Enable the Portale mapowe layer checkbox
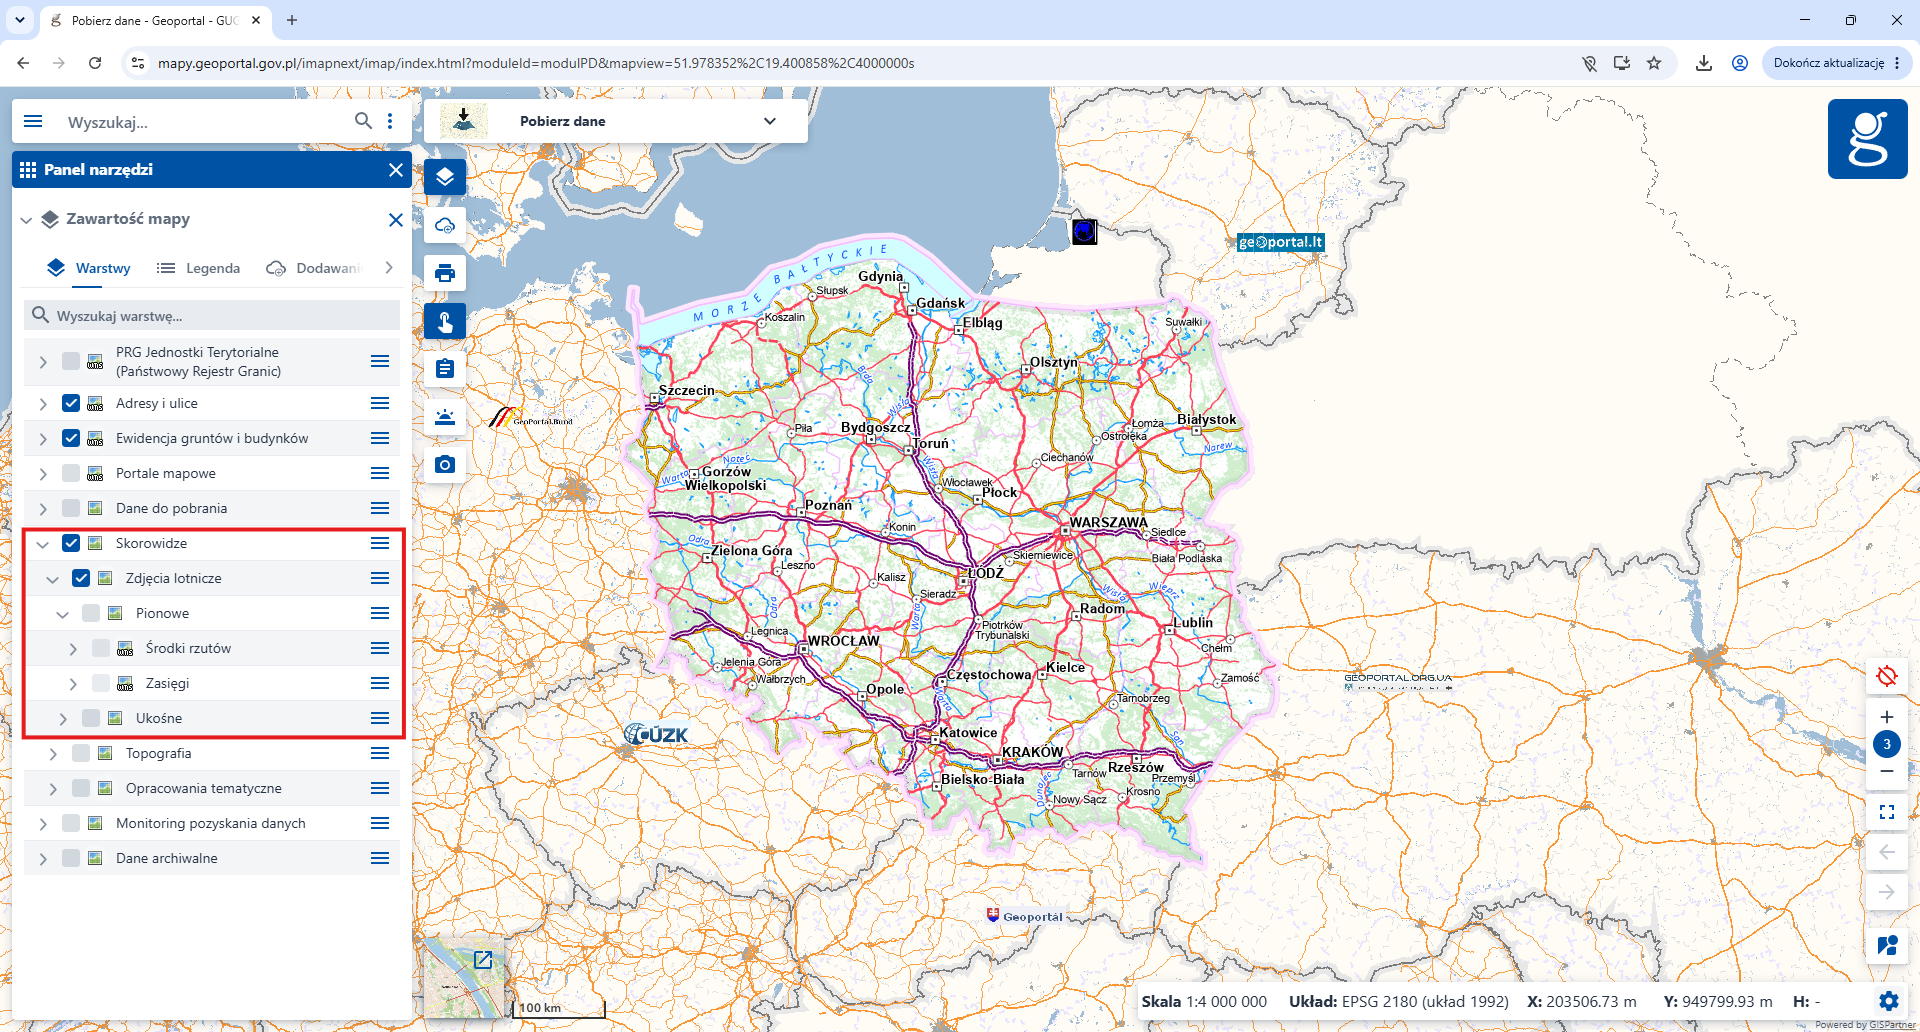 [x=71, y=473]
